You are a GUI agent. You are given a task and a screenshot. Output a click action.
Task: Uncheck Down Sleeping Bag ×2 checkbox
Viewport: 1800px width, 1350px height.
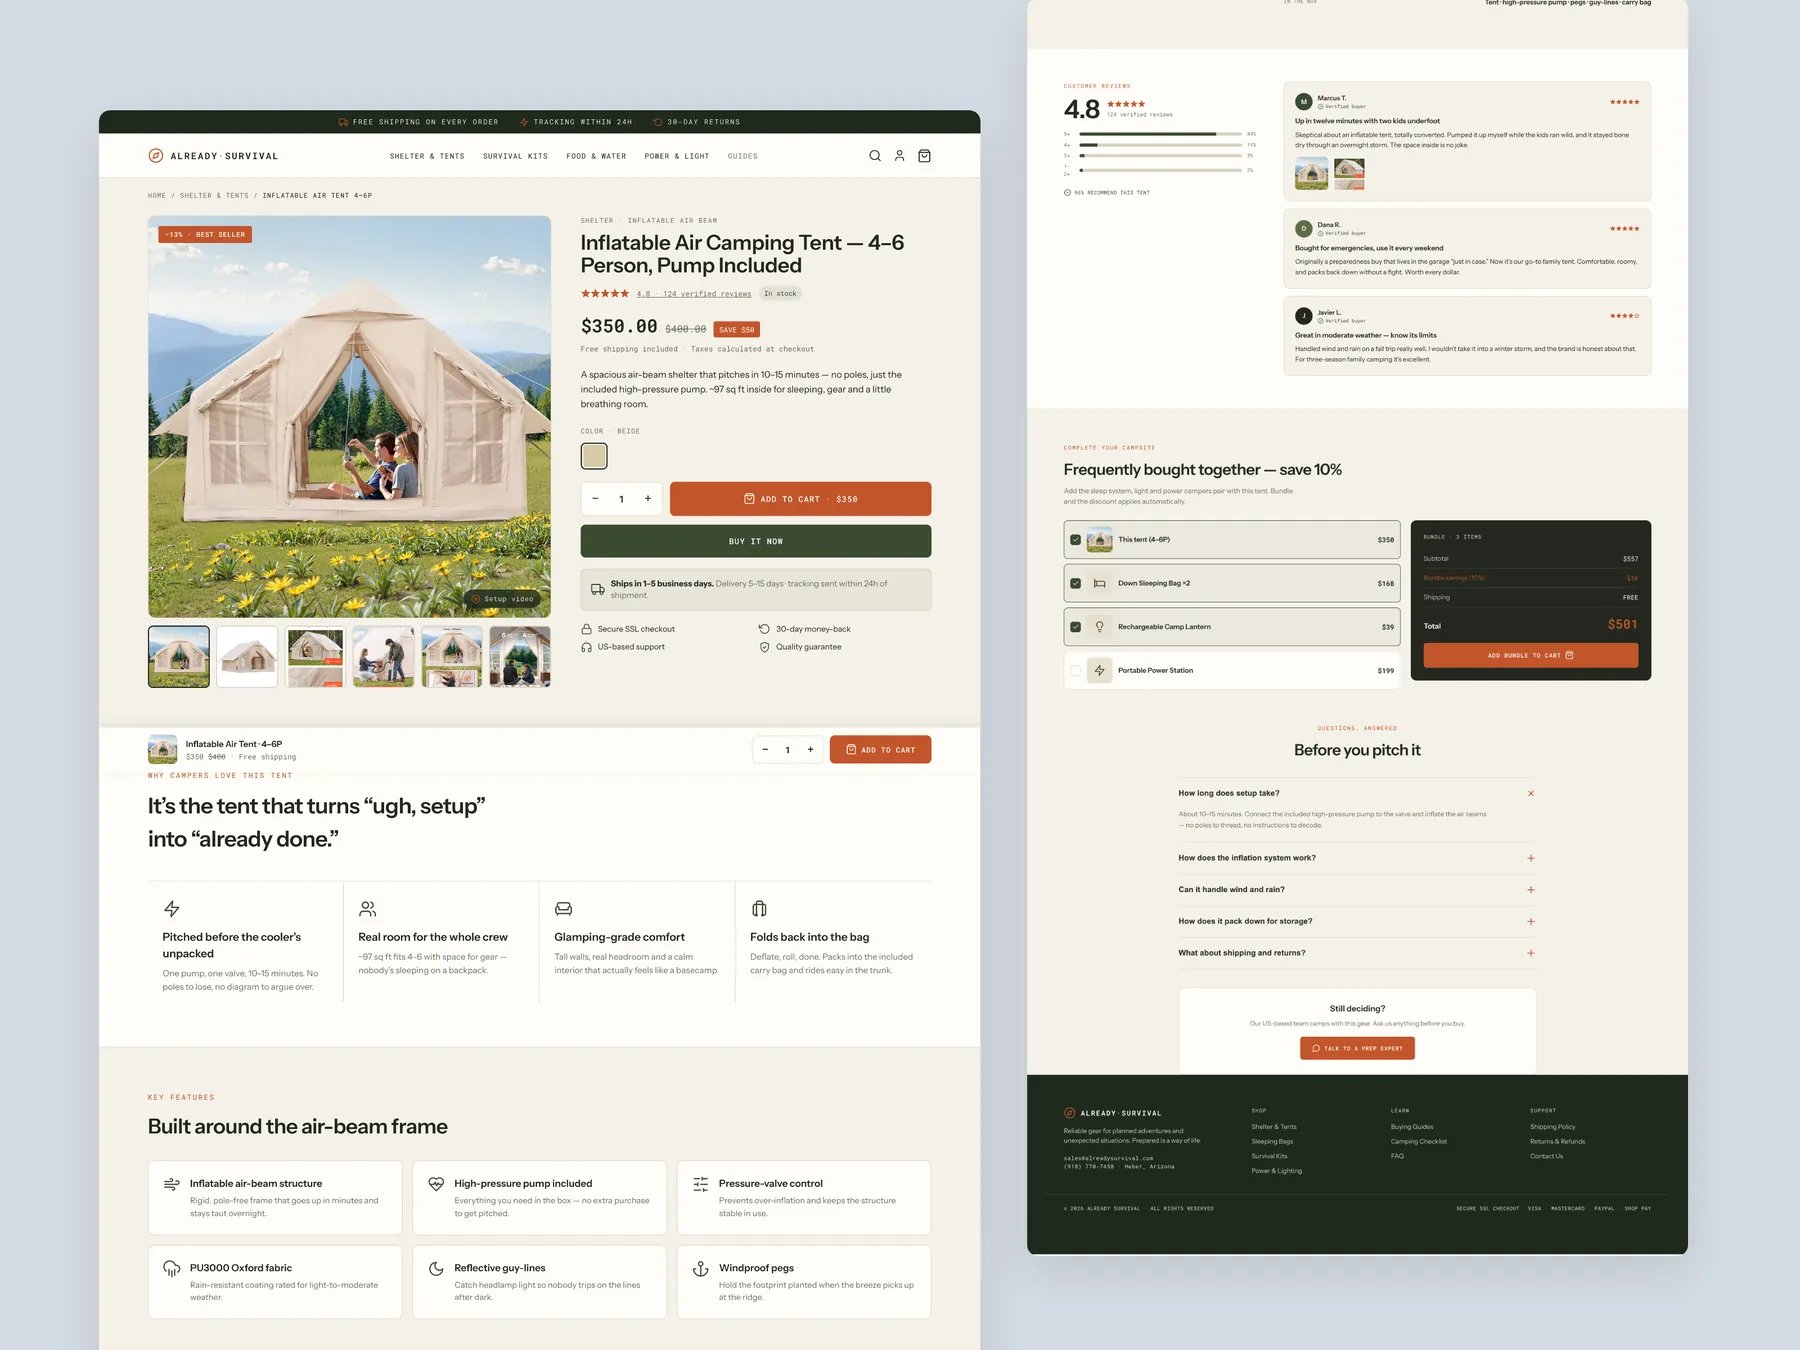[1076, 583]
